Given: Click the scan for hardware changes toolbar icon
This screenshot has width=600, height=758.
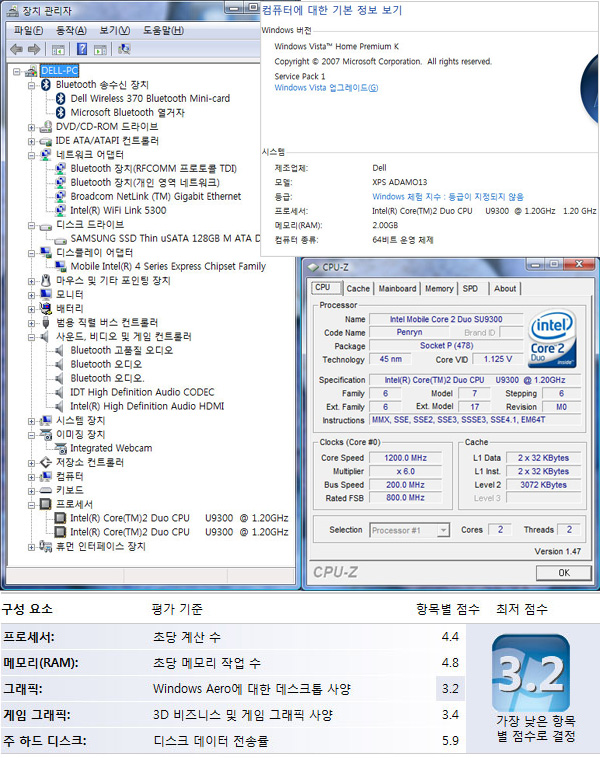Looking at the screenshot, I should coord(124,49).
